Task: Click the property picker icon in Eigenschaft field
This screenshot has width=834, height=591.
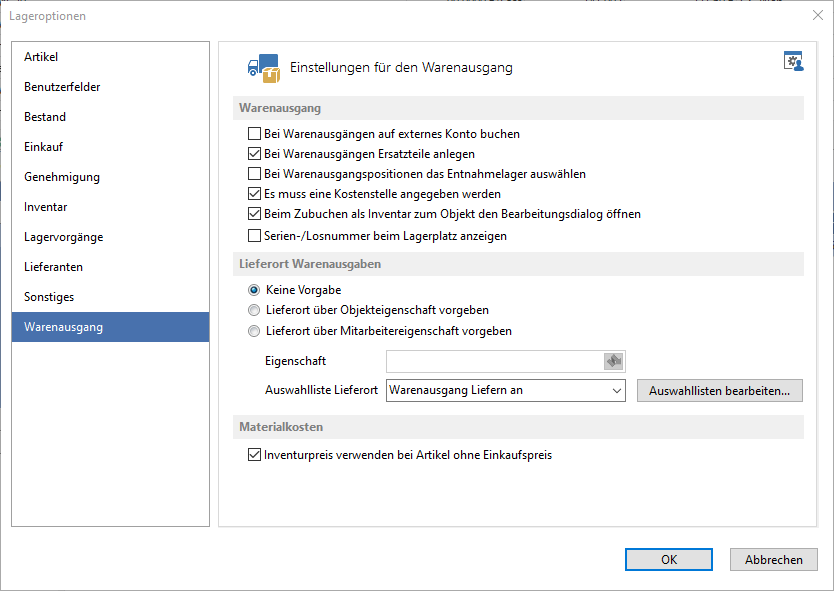Action: (614, 361)
